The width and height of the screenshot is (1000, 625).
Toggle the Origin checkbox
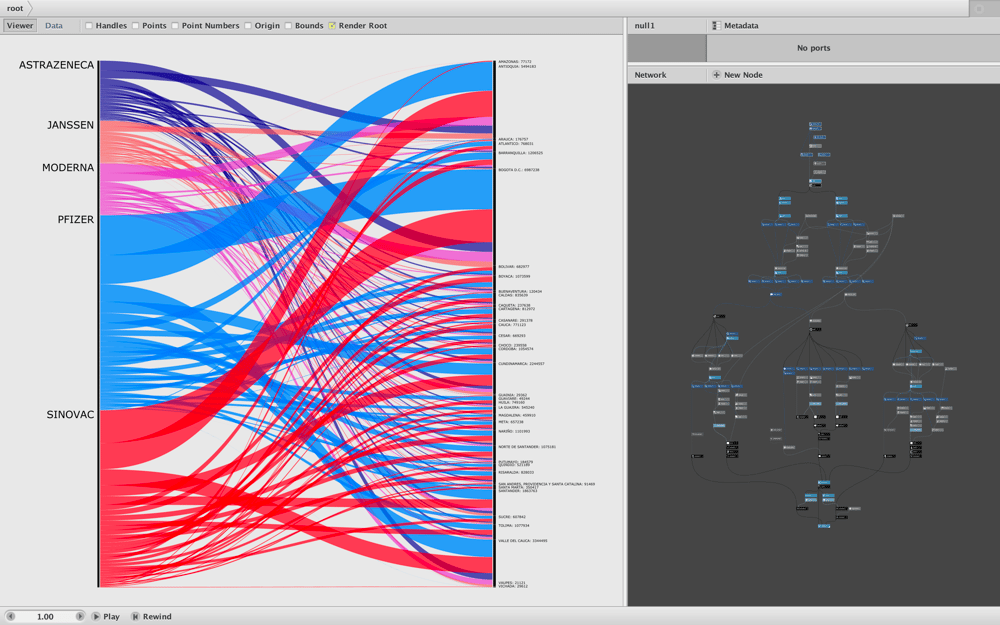coord(247,26)
